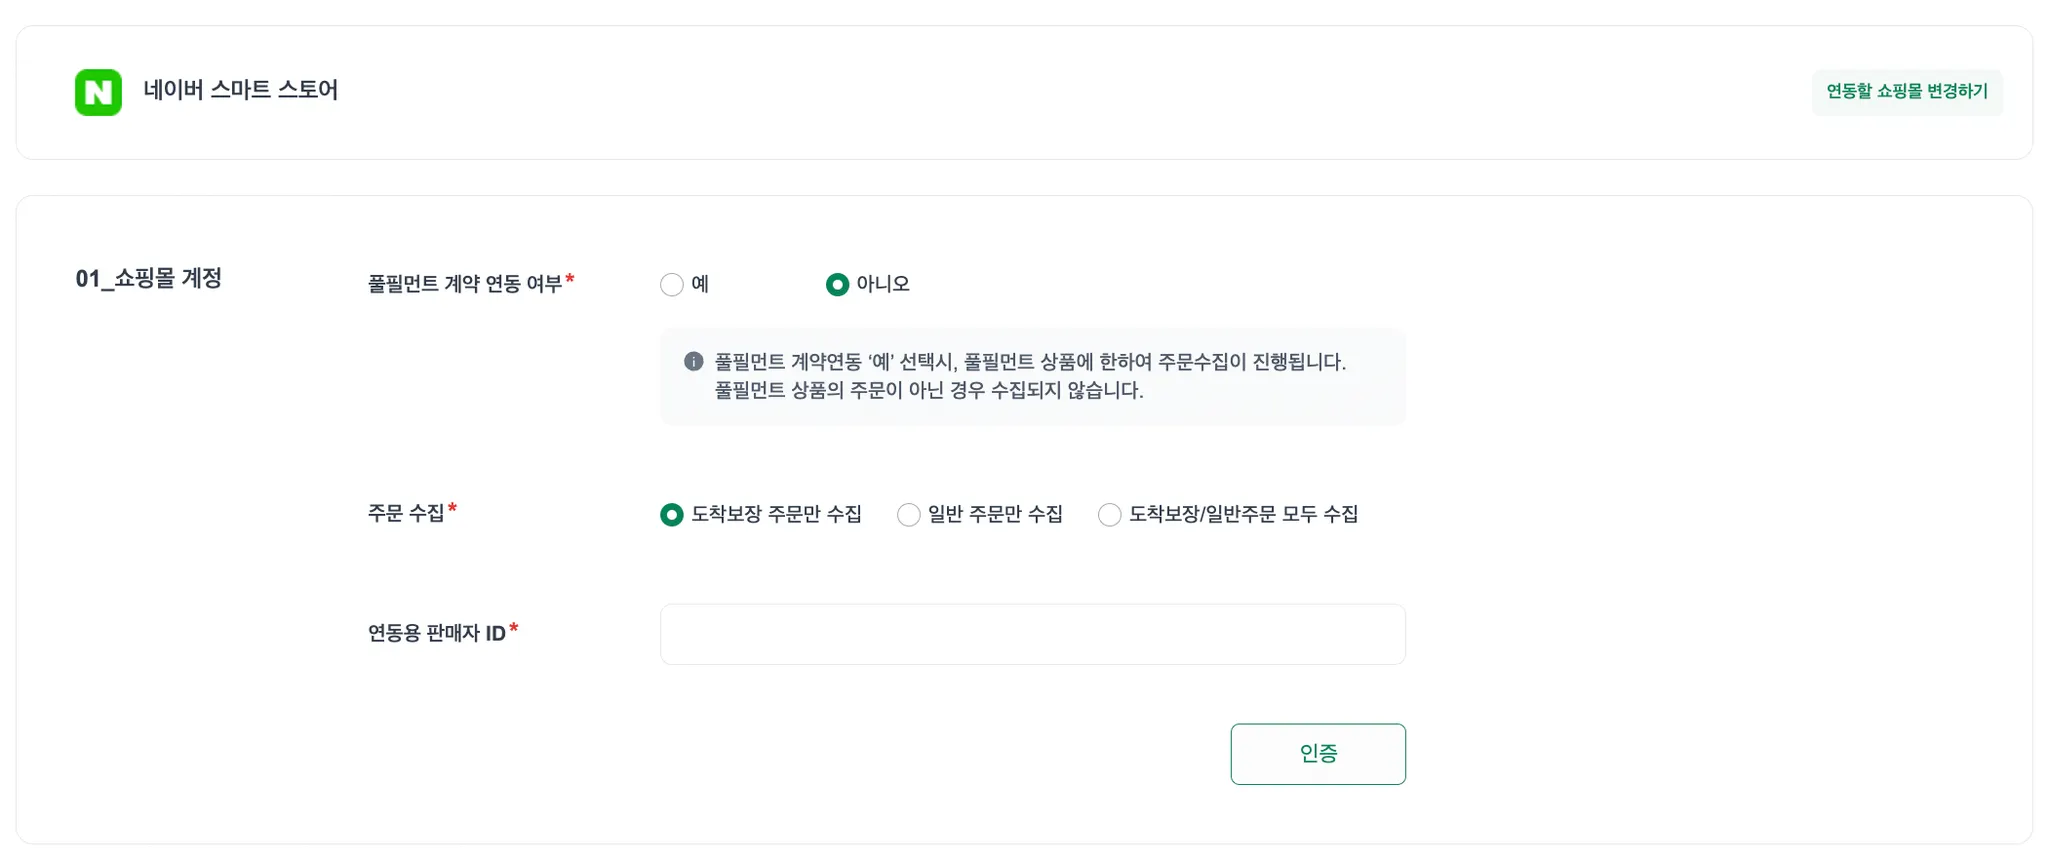Click the info icon in the fulfillment notice
Image resolution: width=2048 pixels, height=858 pixels.
tap(693, 361)
